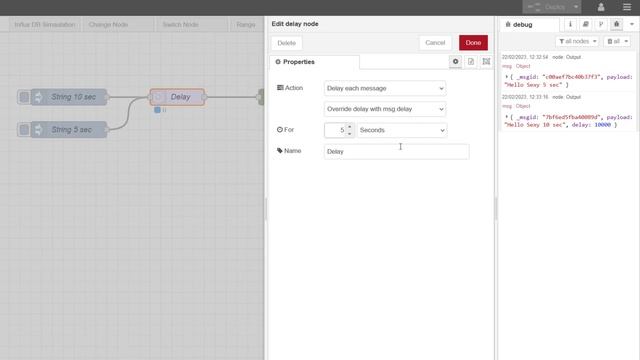
Task: Click the first debug message timestamp
Action: [x=525, y=57]
